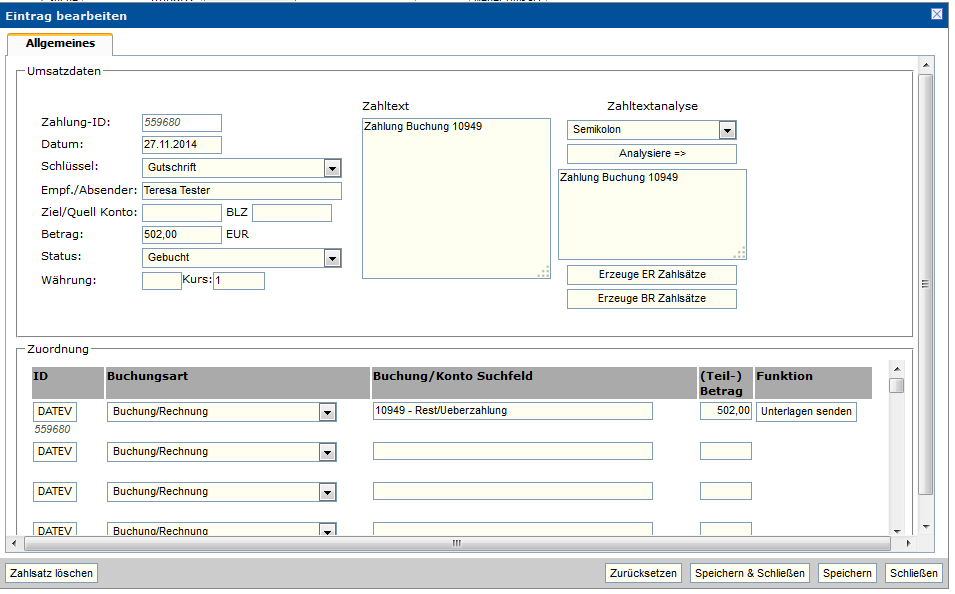Viewport: 955px width, 594px height.
Task: Expand the Status dropdown showing Gebucht
Action: click(333, 258)
